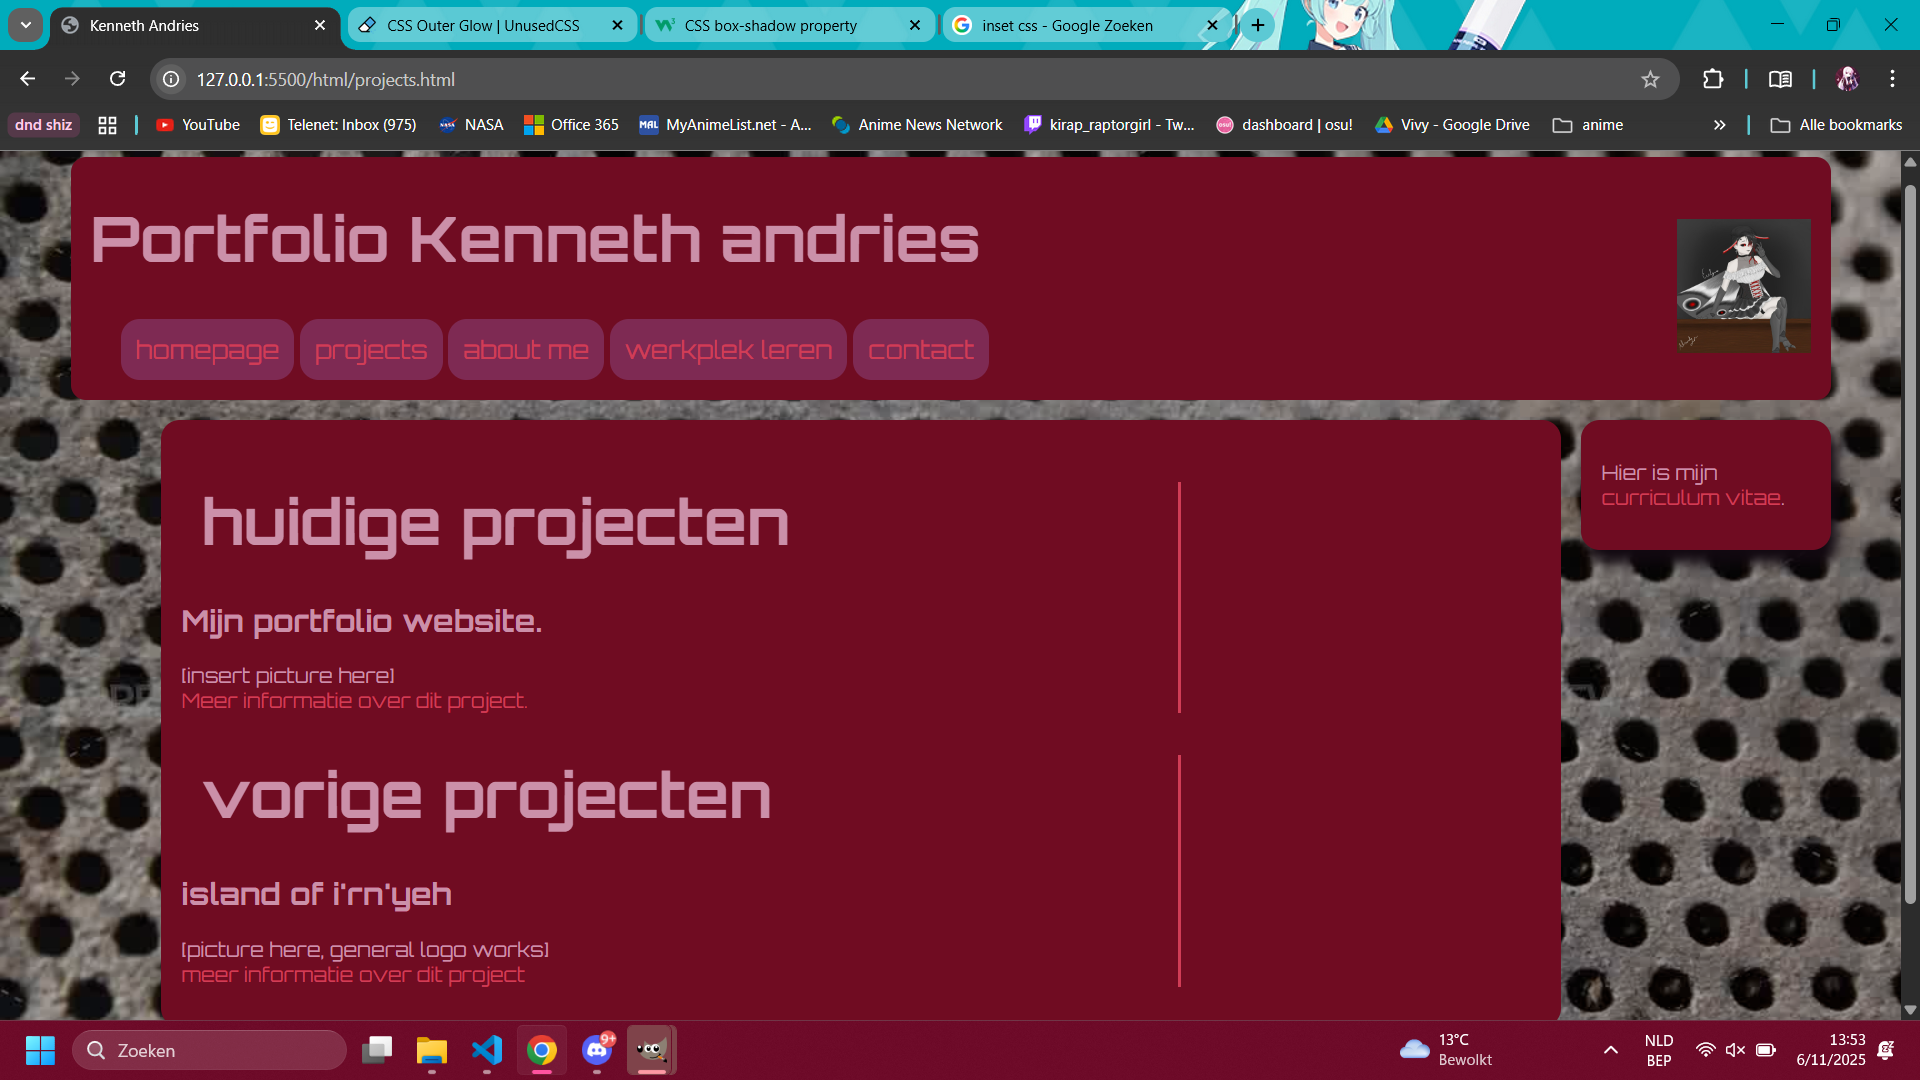Open the about me navigation button
This screenshot has width=1920, height=1080.
(x=526, y=350)
